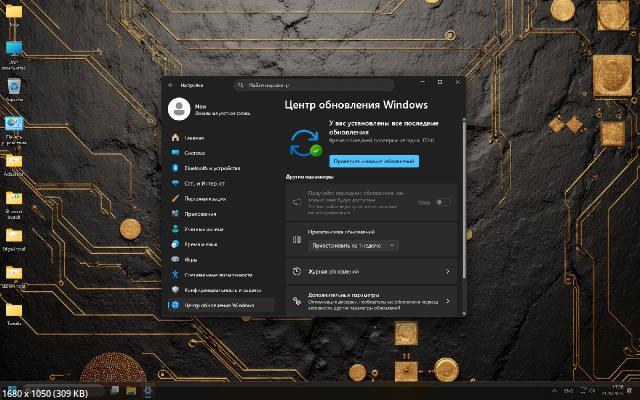Select Персонализация in the sidebar
Viewport: 640px width, 400px height.
[x=207, y=198]
